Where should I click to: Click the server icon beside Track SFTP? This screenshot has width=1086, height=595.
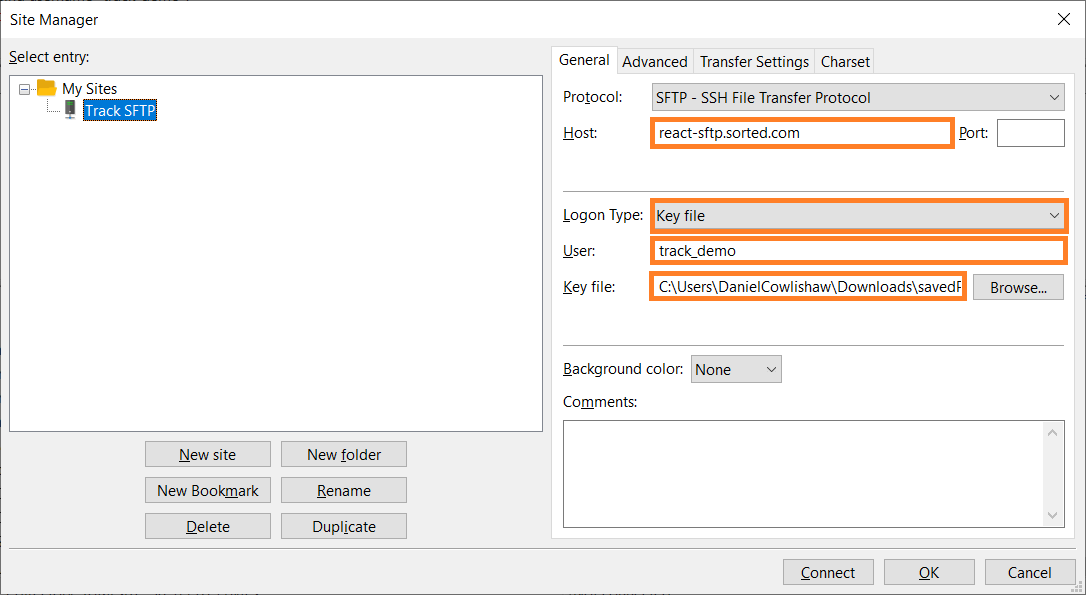(68, 110)
